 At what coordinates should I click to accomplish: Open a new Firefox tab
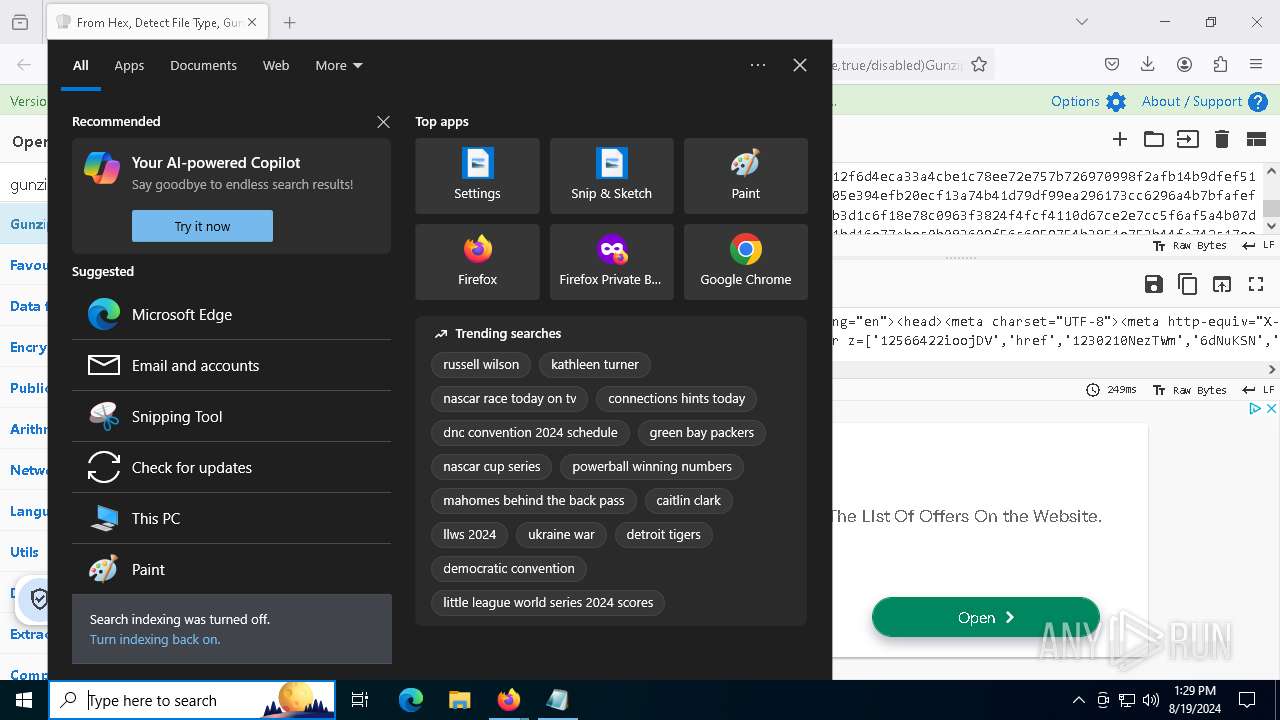pyautogui.click(x=289, y=22)
